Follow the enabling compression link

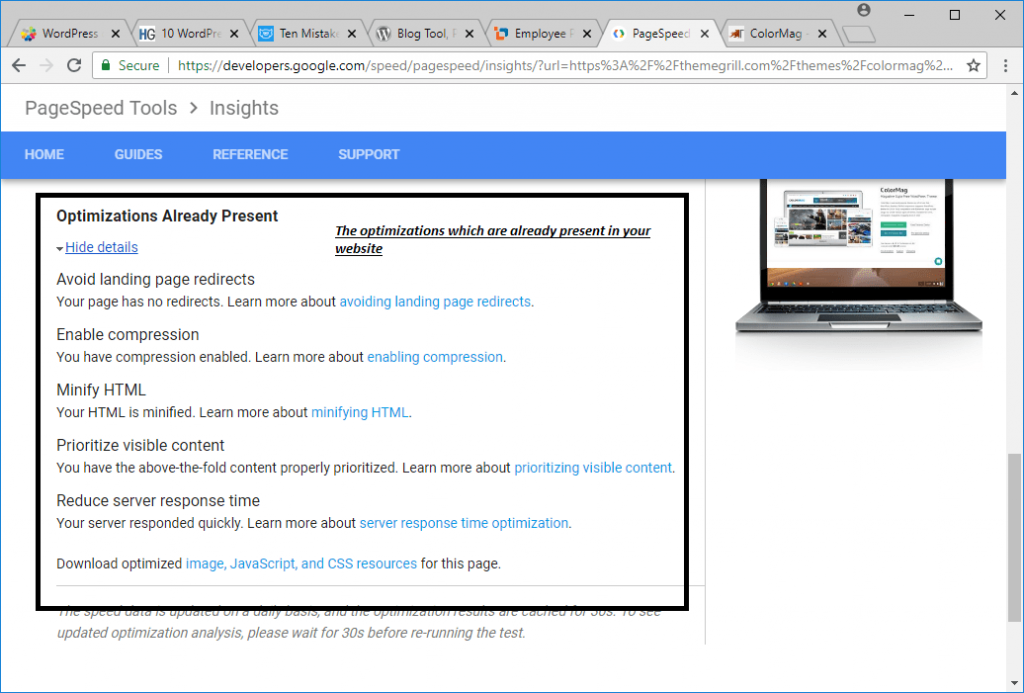(x=434, y=357)
